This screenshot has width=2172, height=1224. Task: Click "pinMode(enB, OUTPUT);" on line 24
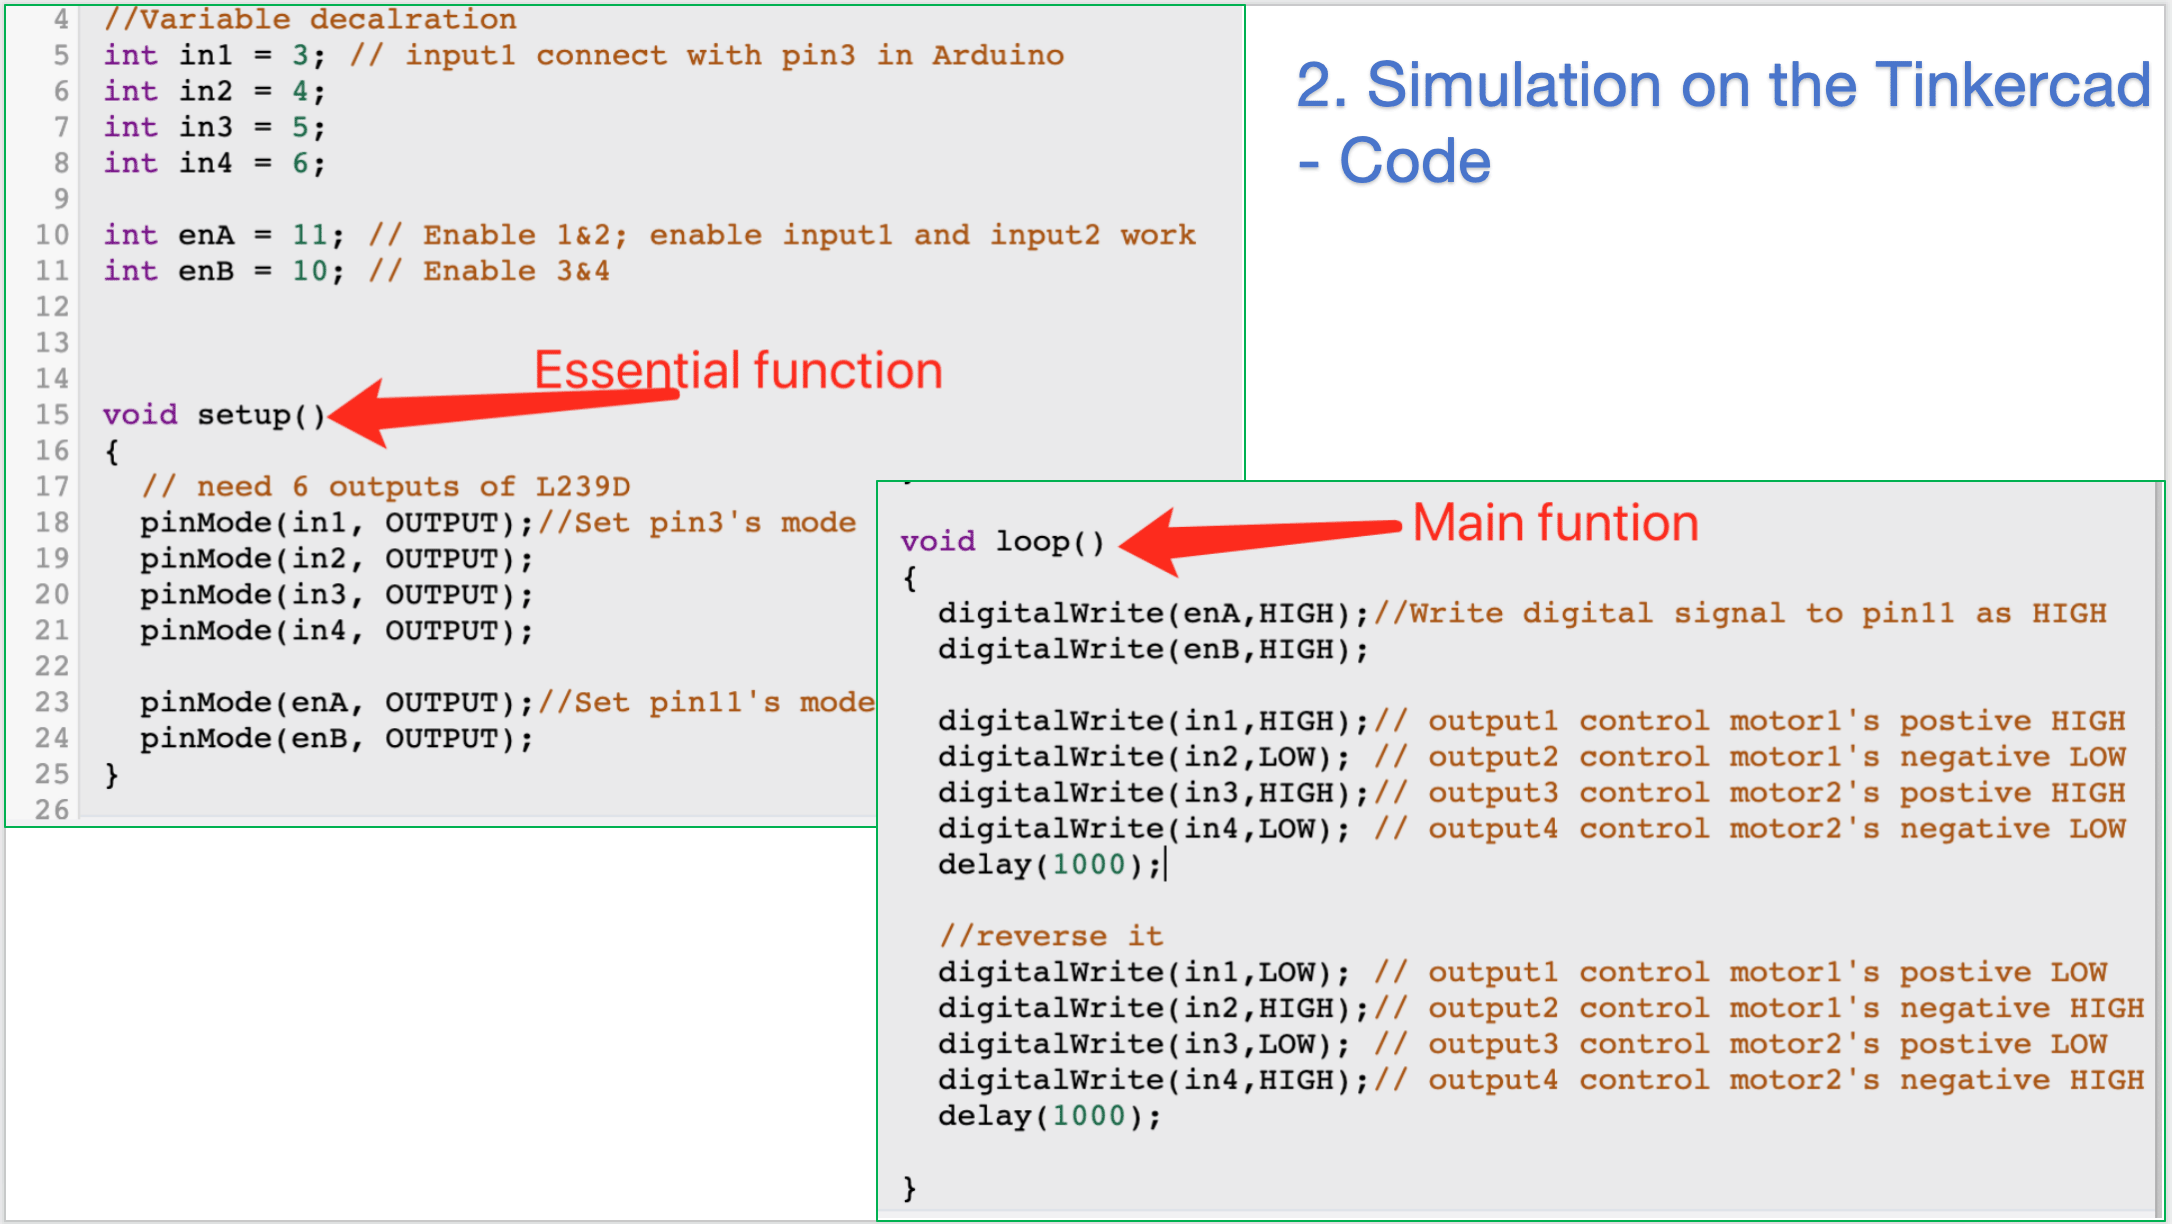click(x=337, y=739)
